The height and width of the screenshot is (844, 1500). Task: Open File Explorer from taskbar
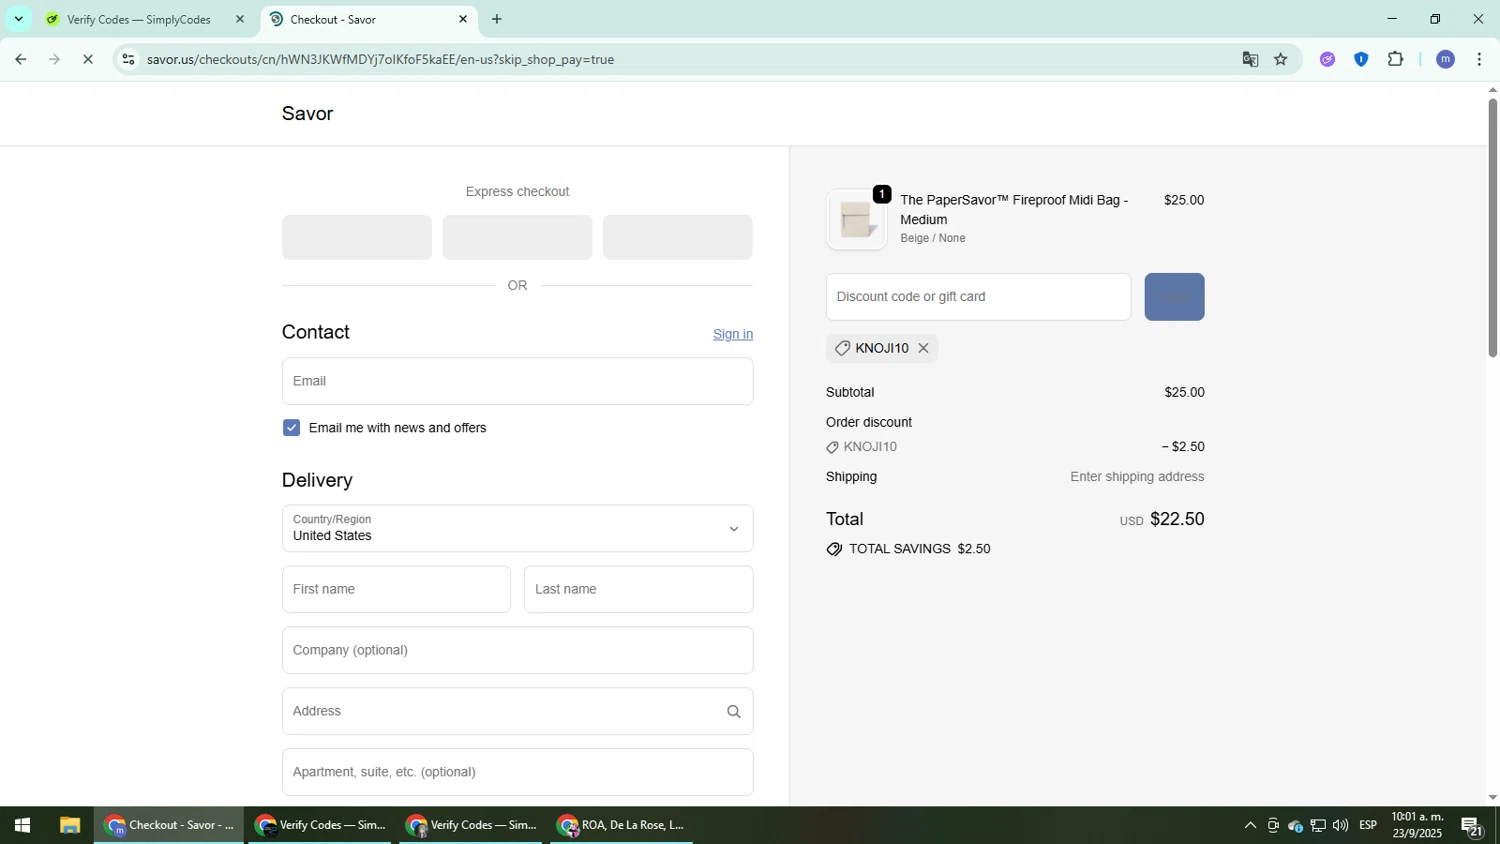click(x=69, y=825)
